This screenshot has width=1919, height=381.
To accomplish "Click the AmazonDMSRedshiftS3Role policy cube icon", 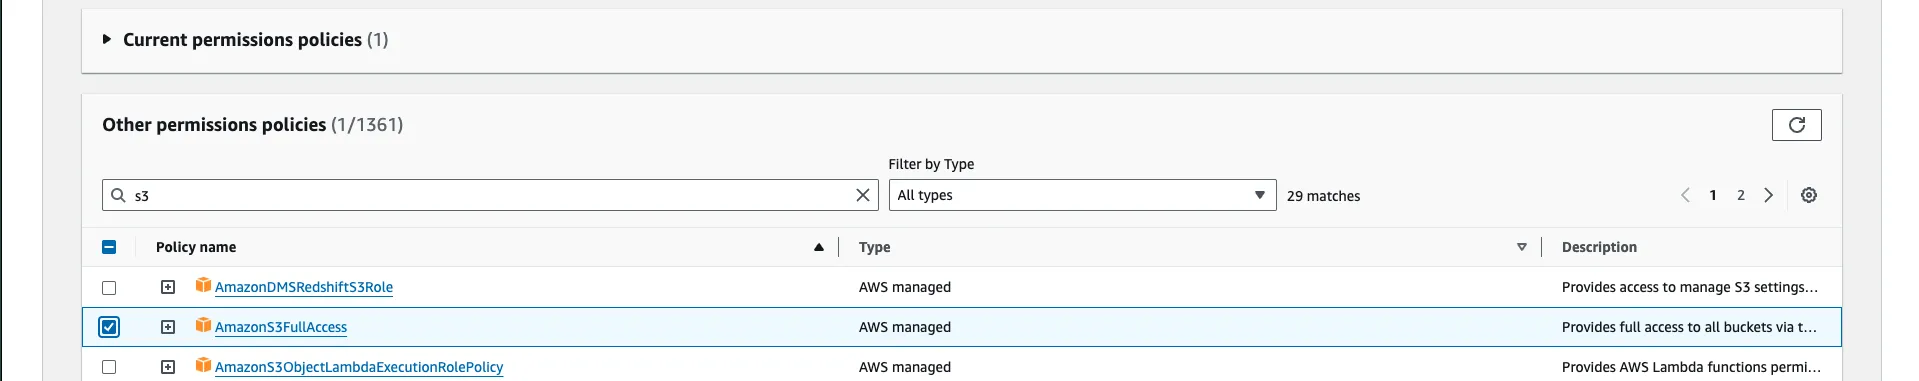I will click(203, 285).
